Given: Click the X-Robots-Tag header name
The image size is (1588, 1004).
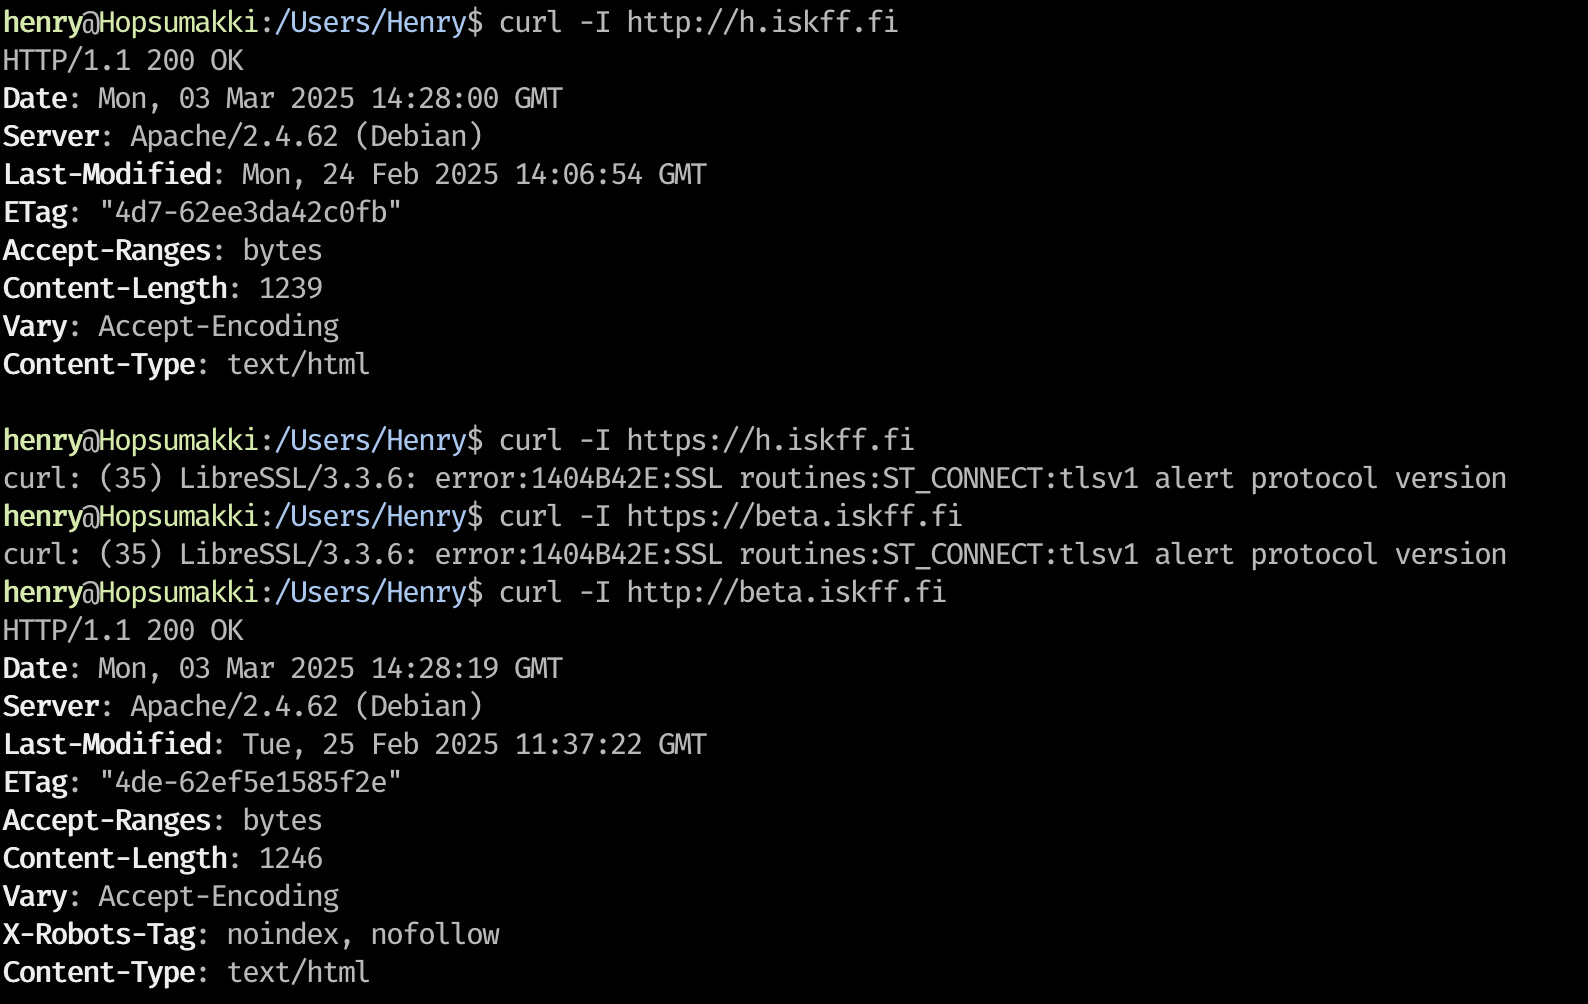Looking at the screenshot, I should [99, 934].
